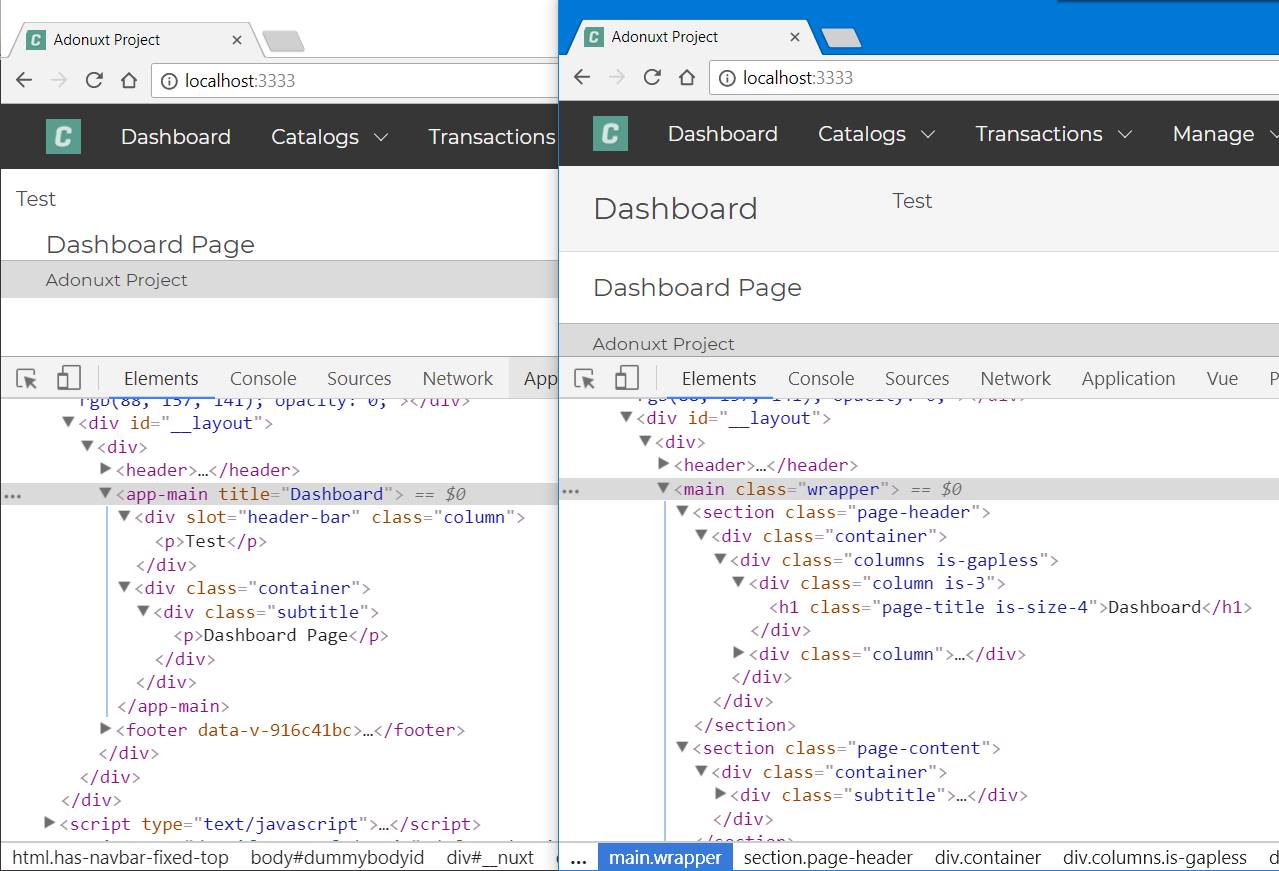
Task: Select html.has-navbar-fixed-top breadcrumb
Action: 120,858
